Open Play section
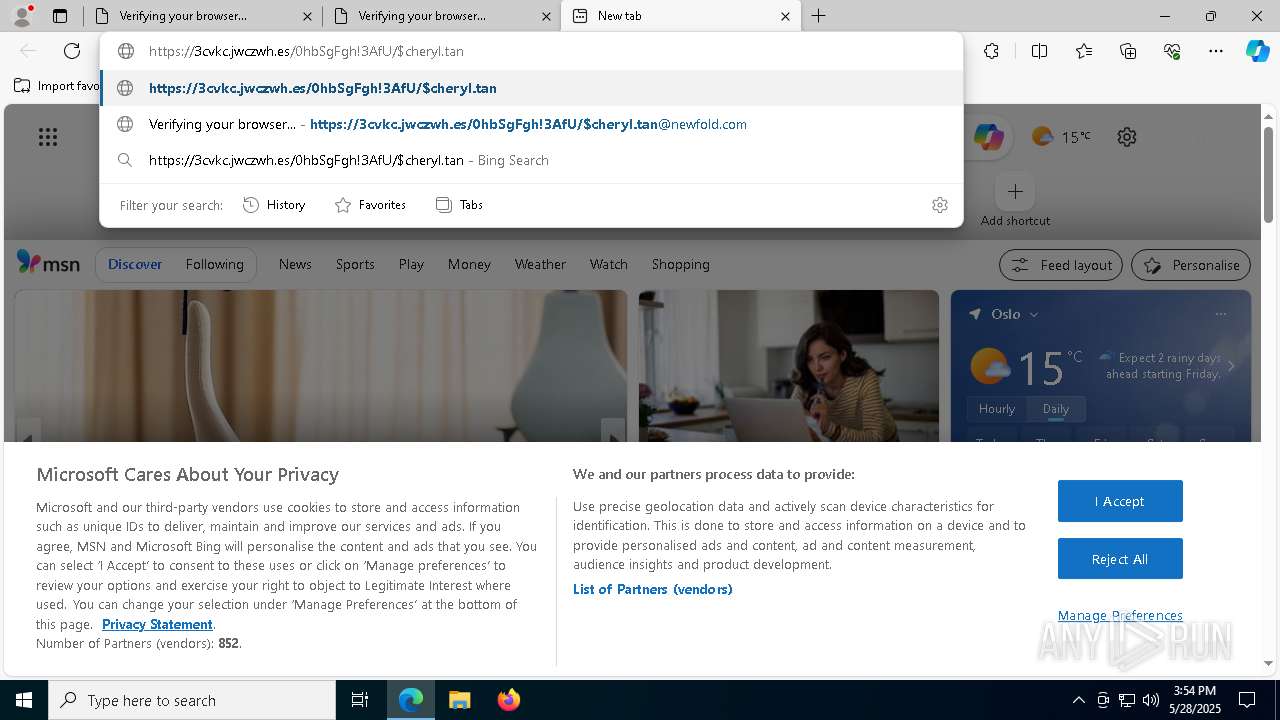1280x720 pixels. click(411, 264)
